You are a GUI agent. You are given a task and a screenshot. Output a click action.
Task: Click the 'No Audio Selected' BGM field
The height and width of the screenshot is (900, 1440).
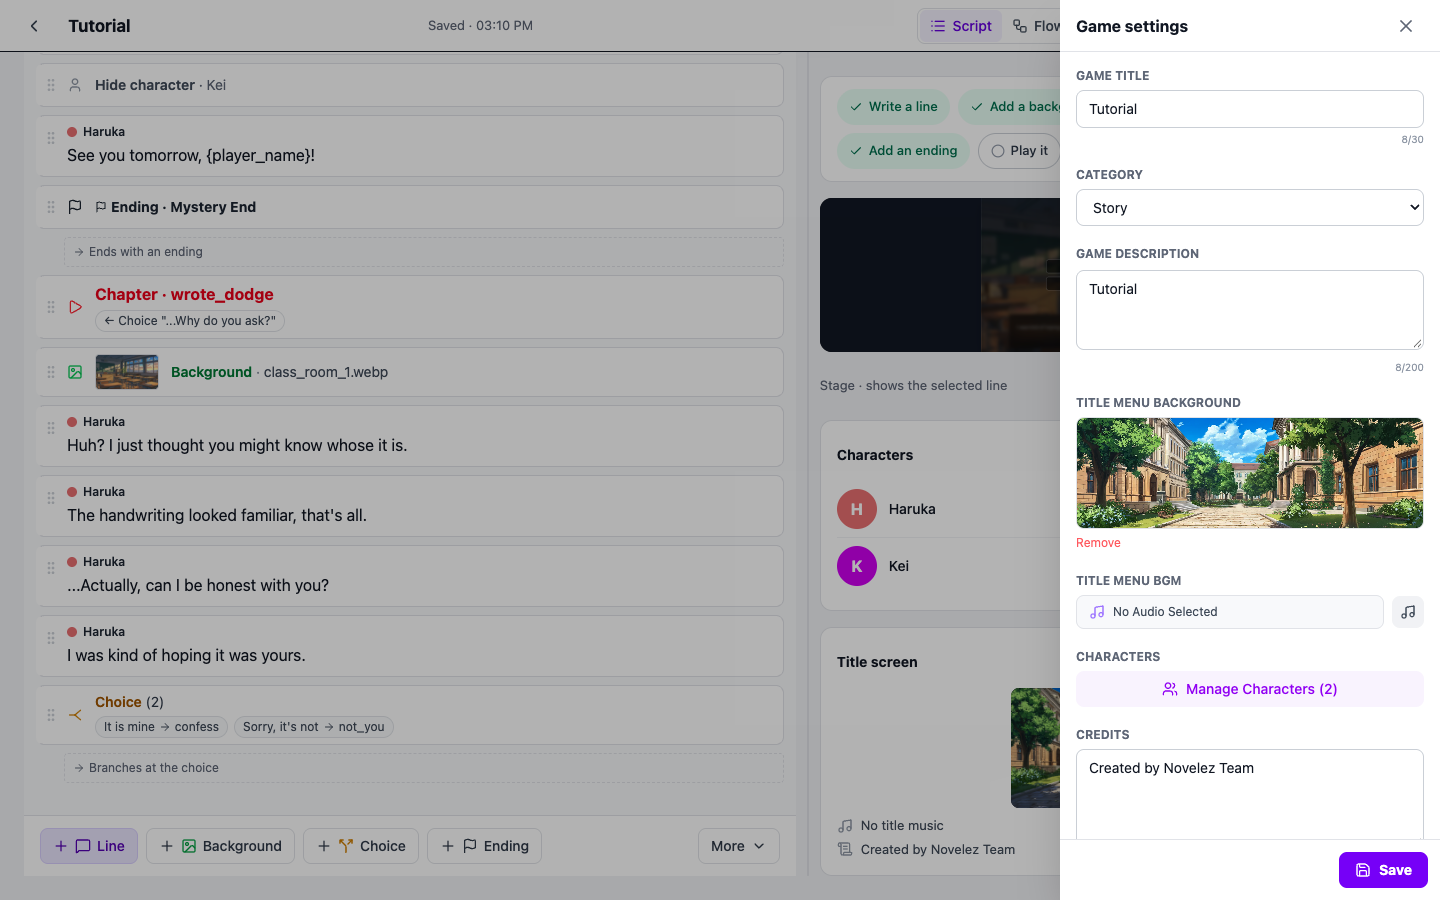click(1230, 612)
